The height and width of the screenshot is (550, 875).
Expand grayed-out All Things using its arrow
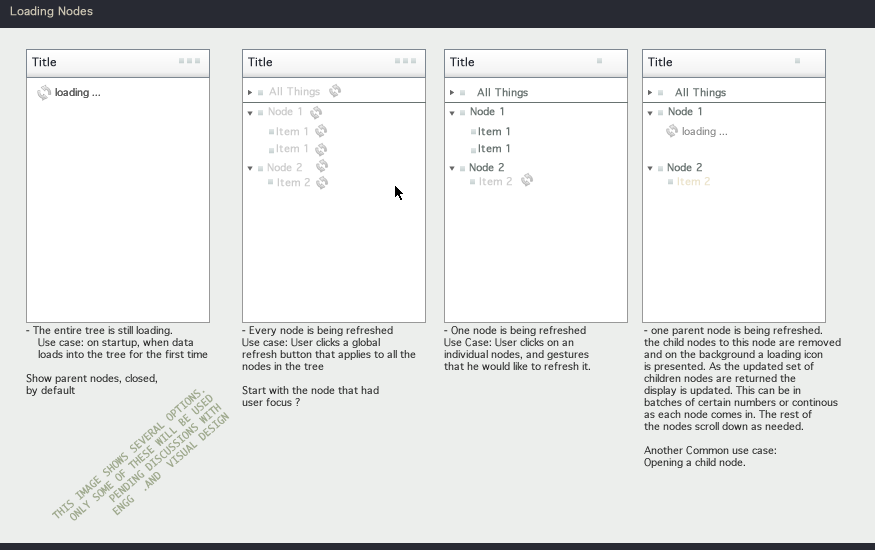250,92
